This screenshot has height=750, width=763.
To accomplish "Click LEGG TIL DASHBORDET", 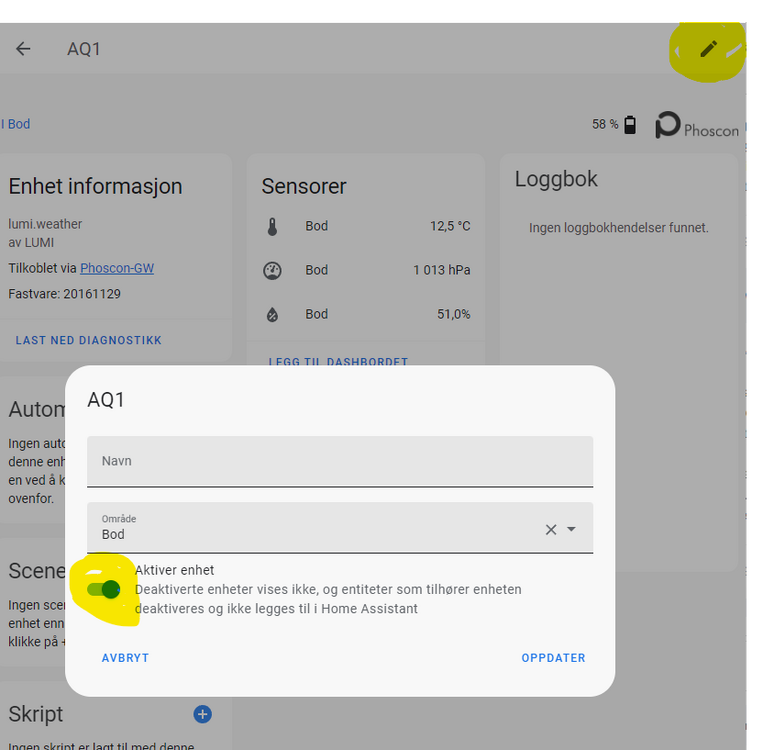I will click(x=338, y=361).
